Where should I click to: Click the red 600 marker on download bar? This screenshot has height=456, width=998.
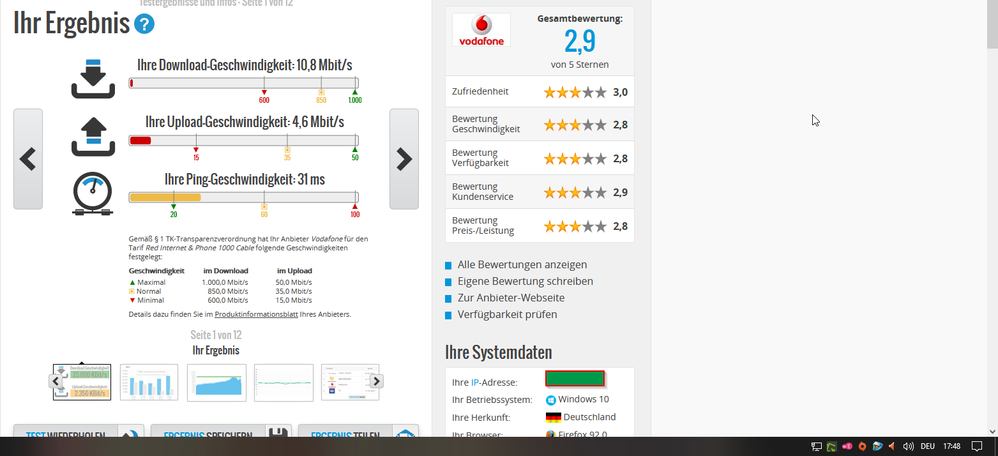click(264, 96)
